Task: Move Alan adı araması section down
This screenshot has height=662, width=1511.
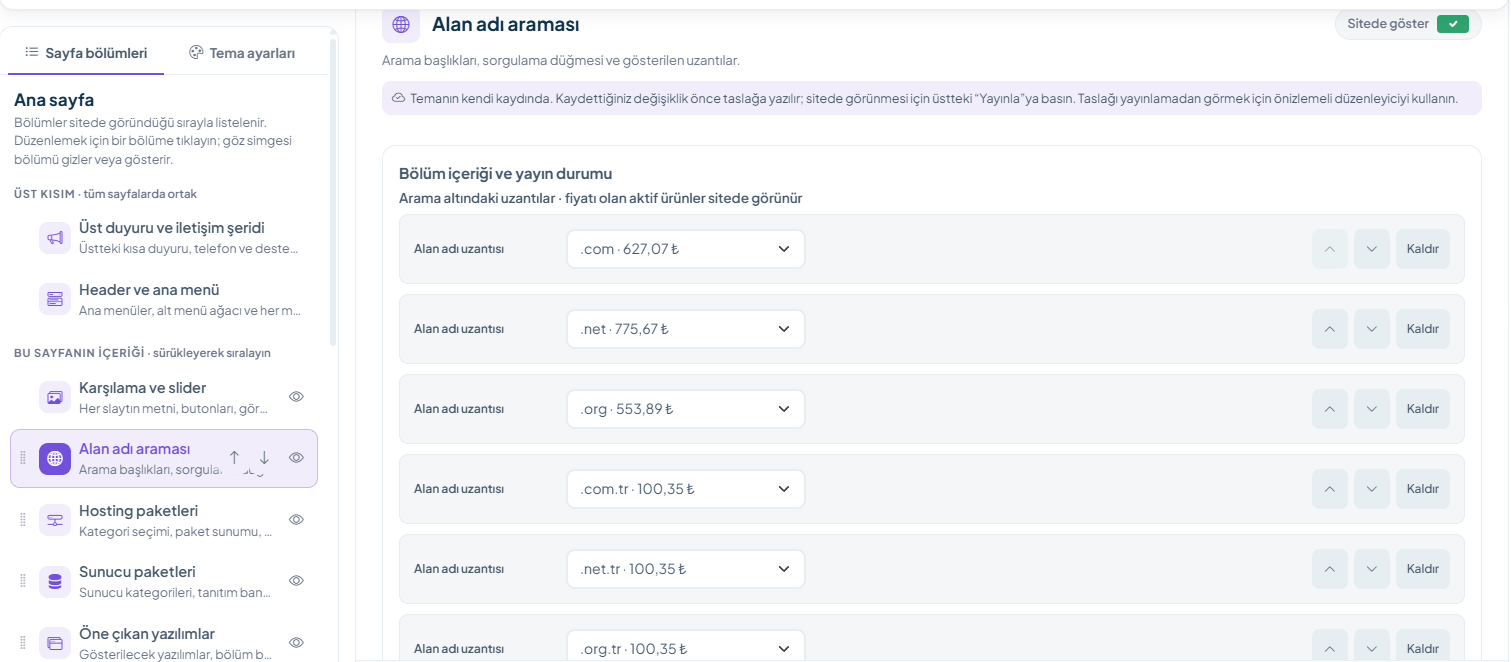Action: 264,457
